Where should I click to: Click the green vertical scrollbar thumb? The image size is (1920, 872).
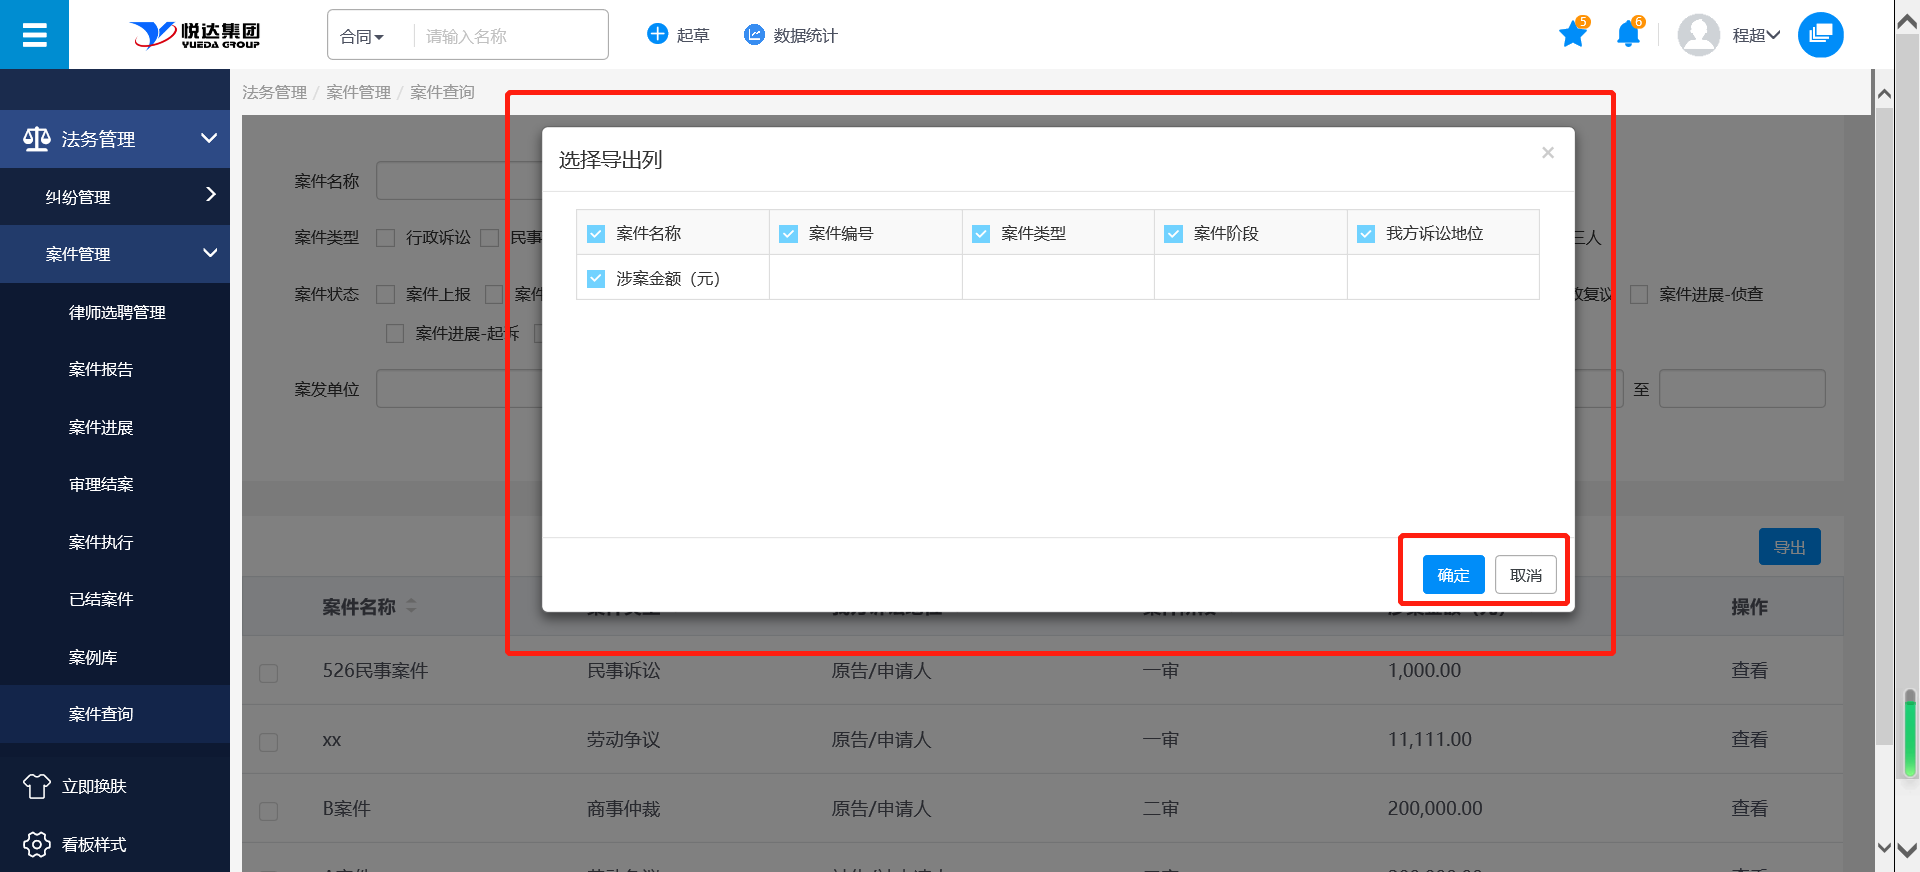tap(1910, 735)
